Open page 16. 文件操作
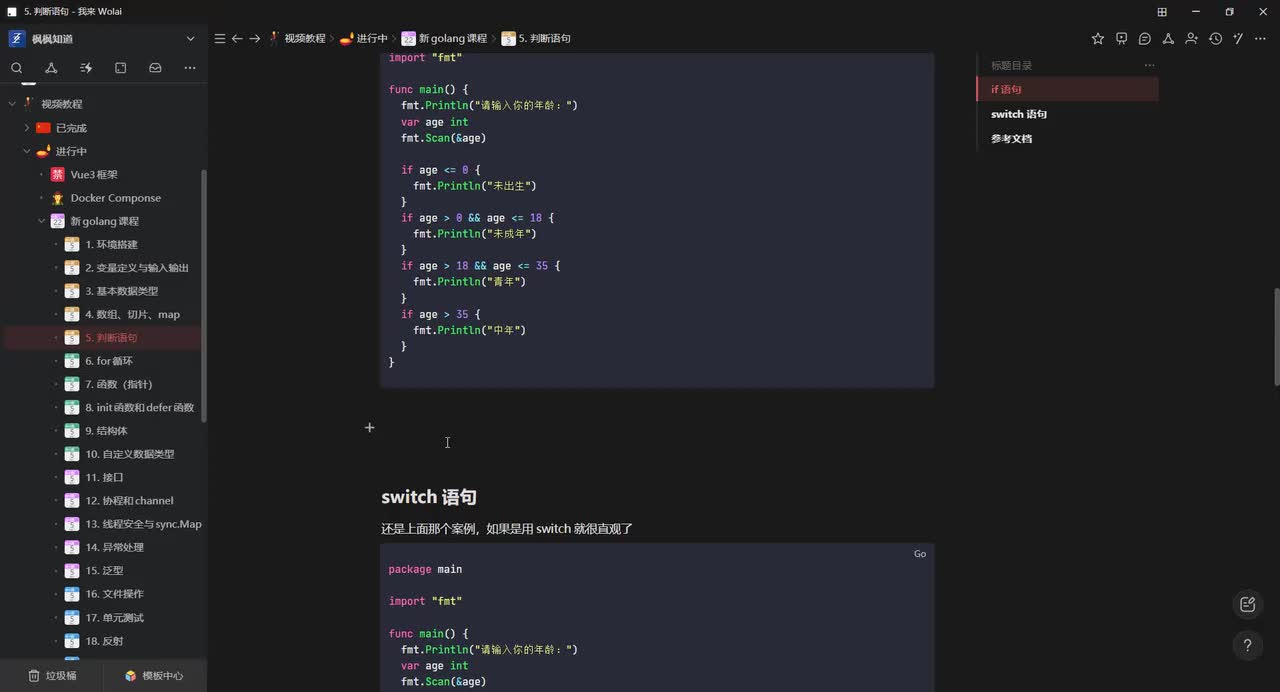This screenshot has width=1280, height=692. pyautogui.click(x=114, y=594)
